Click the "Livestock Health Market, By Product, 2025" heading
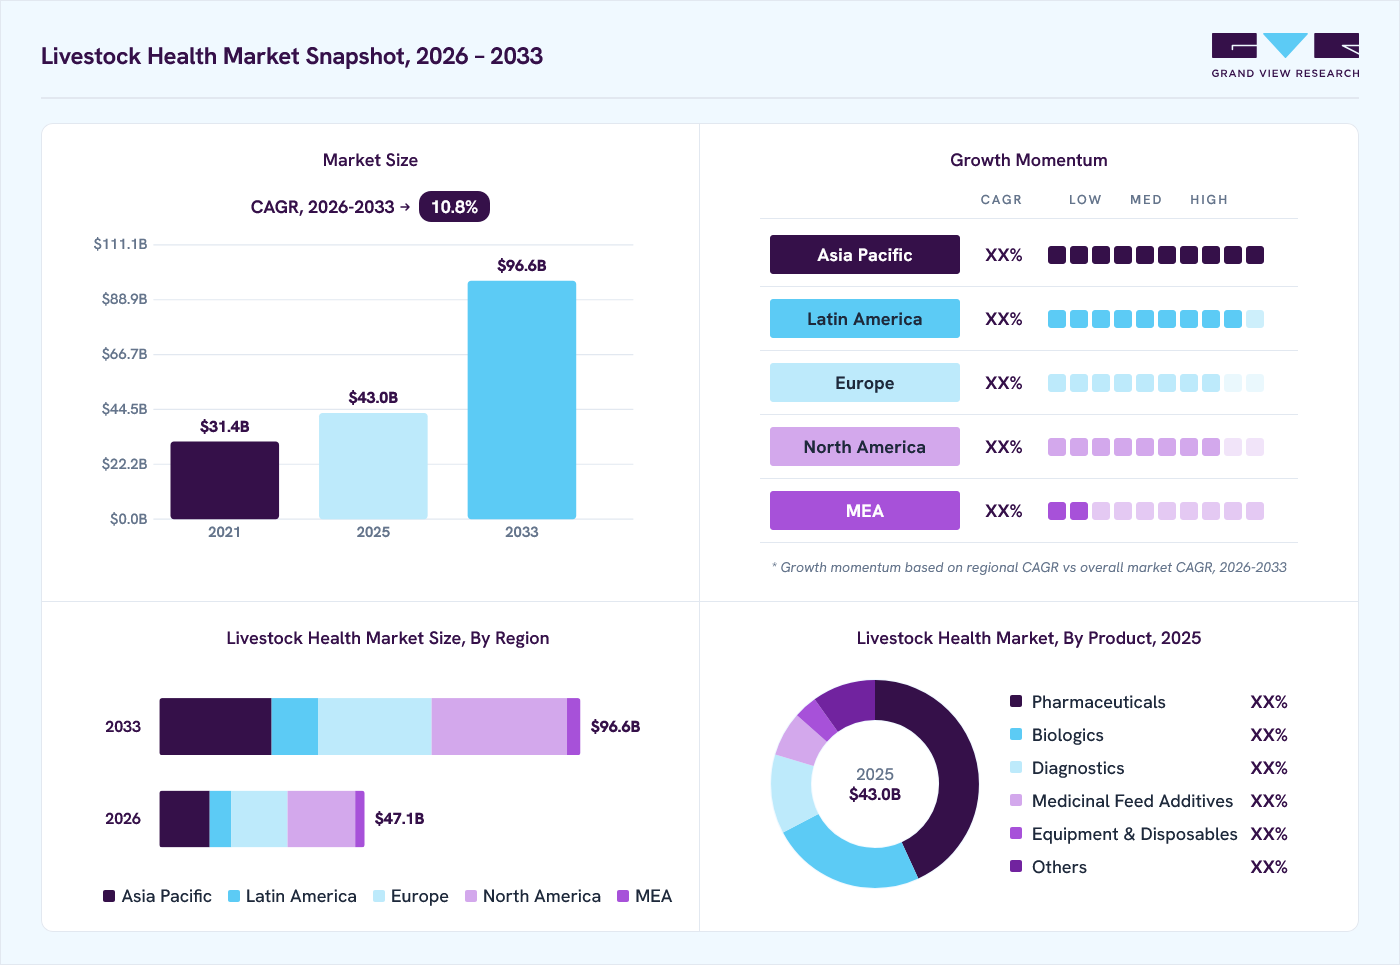Screen dimensions: 1400x965 coord(1029,638)
